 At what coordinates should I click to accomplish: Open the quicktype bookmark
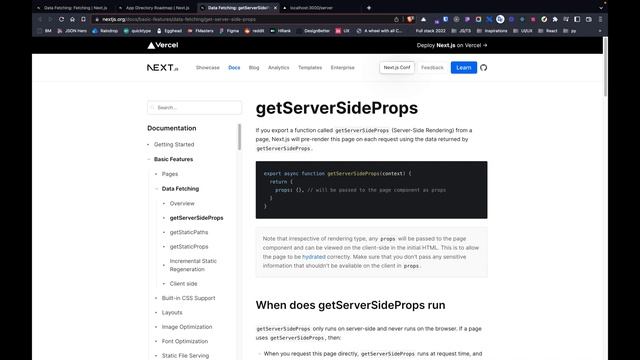[137, 31]
